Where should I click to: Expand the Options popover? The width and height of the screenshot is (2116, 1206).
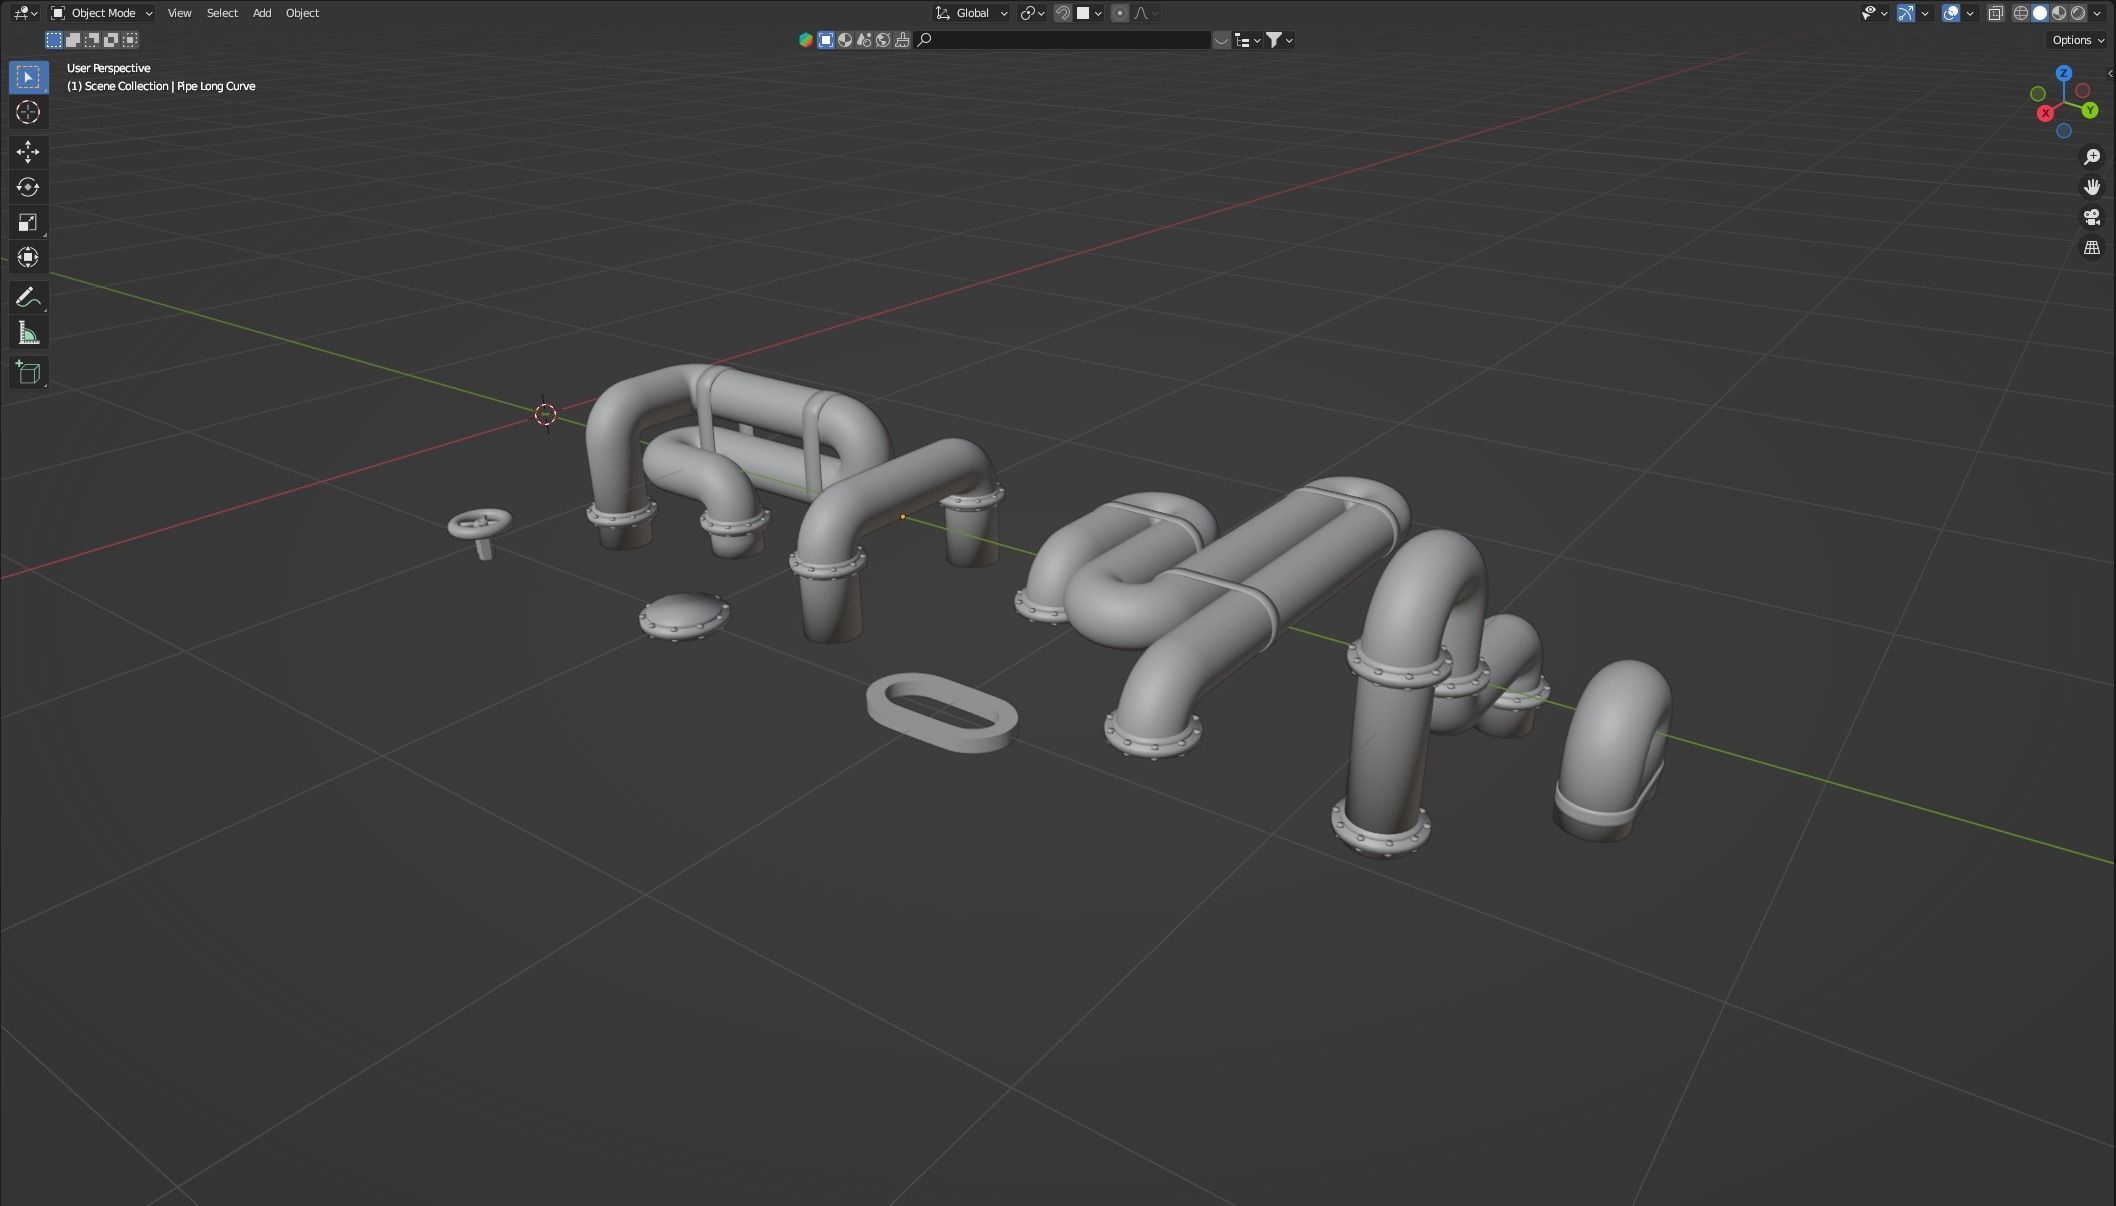pos(2076,40)
